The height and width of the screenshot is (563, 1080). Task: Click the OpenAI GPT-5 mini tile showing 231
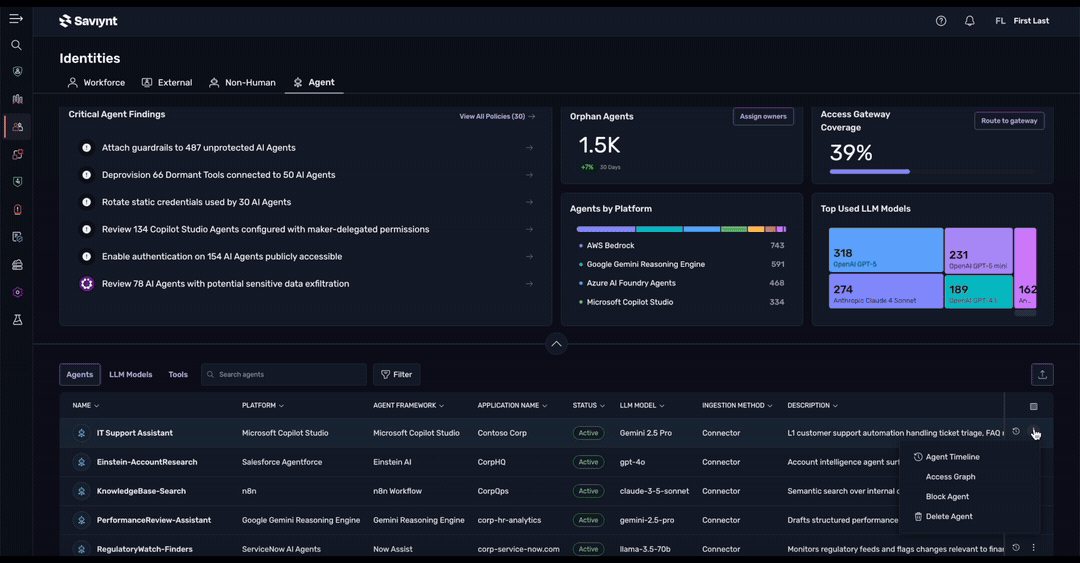978,250
